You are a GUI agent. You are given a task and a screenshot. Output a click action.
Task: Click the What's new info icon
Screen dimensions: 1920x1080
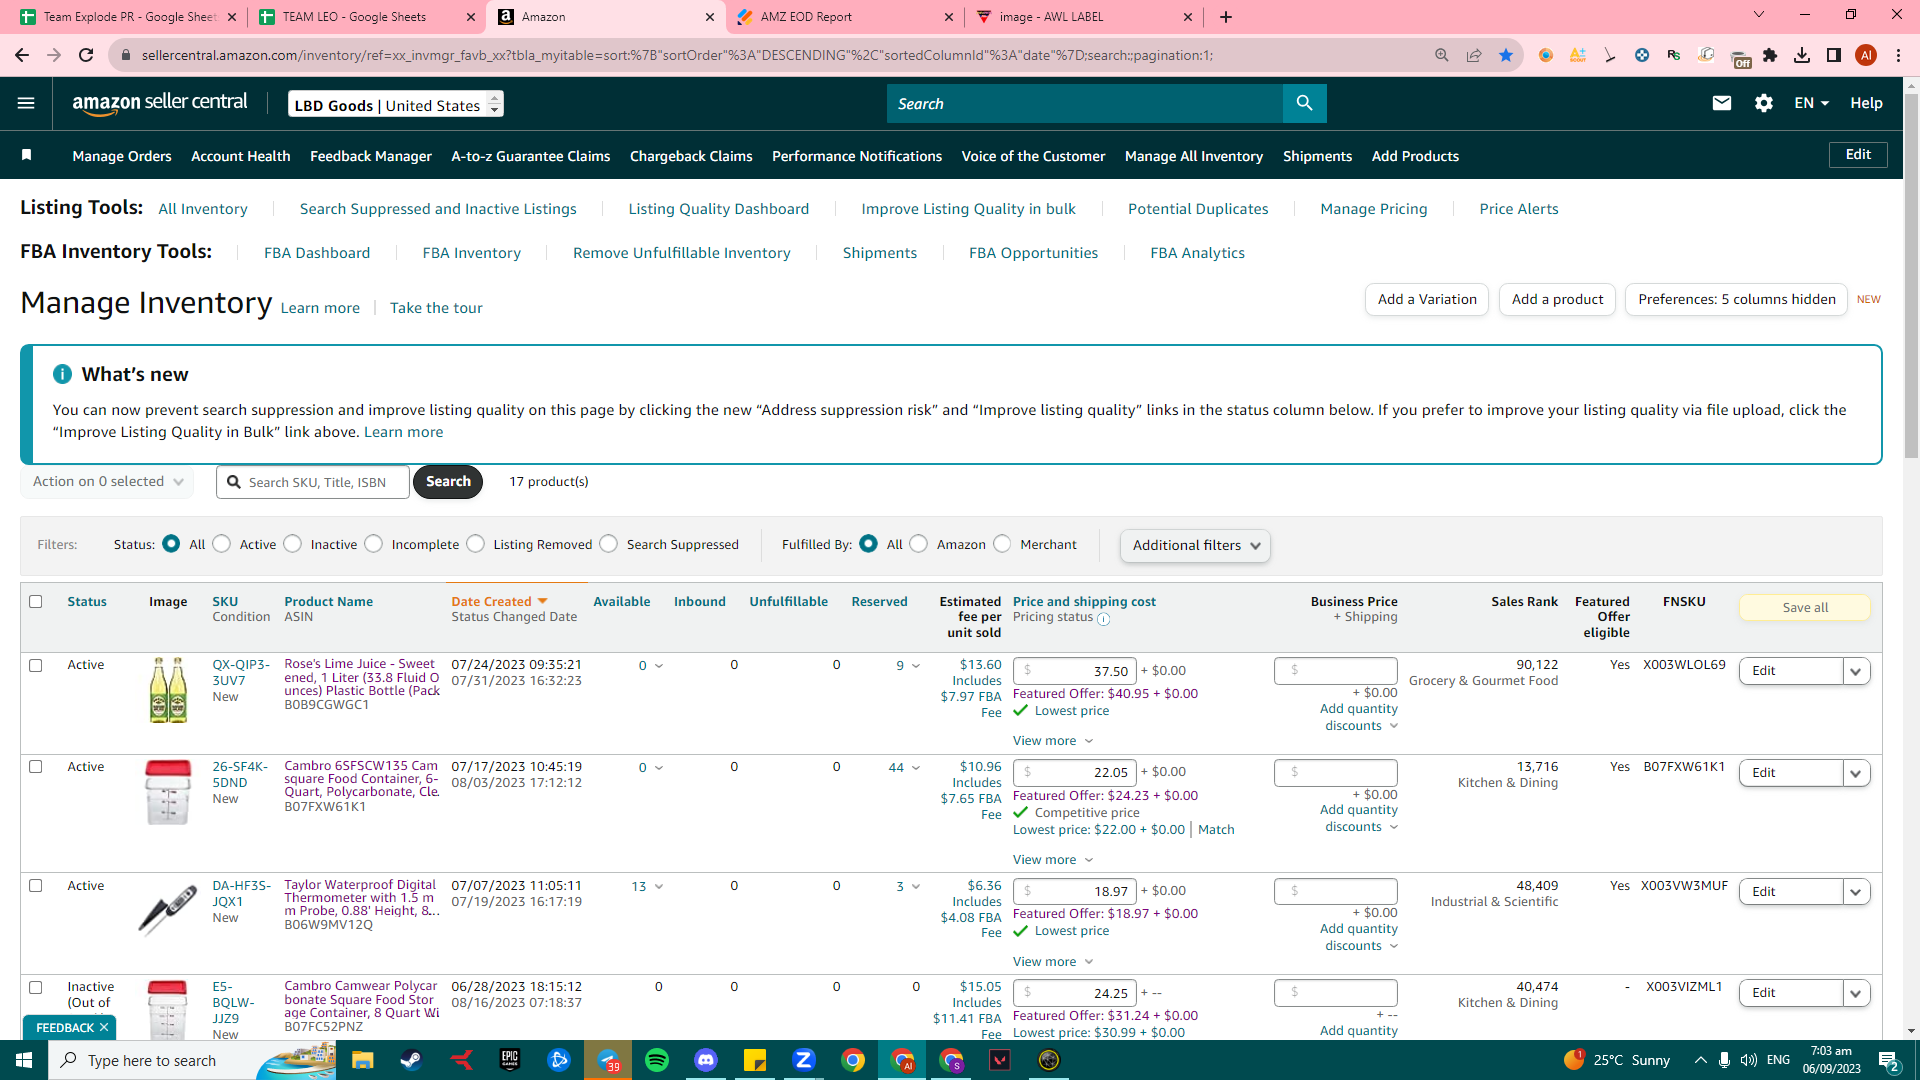click(x=62, y=374)
